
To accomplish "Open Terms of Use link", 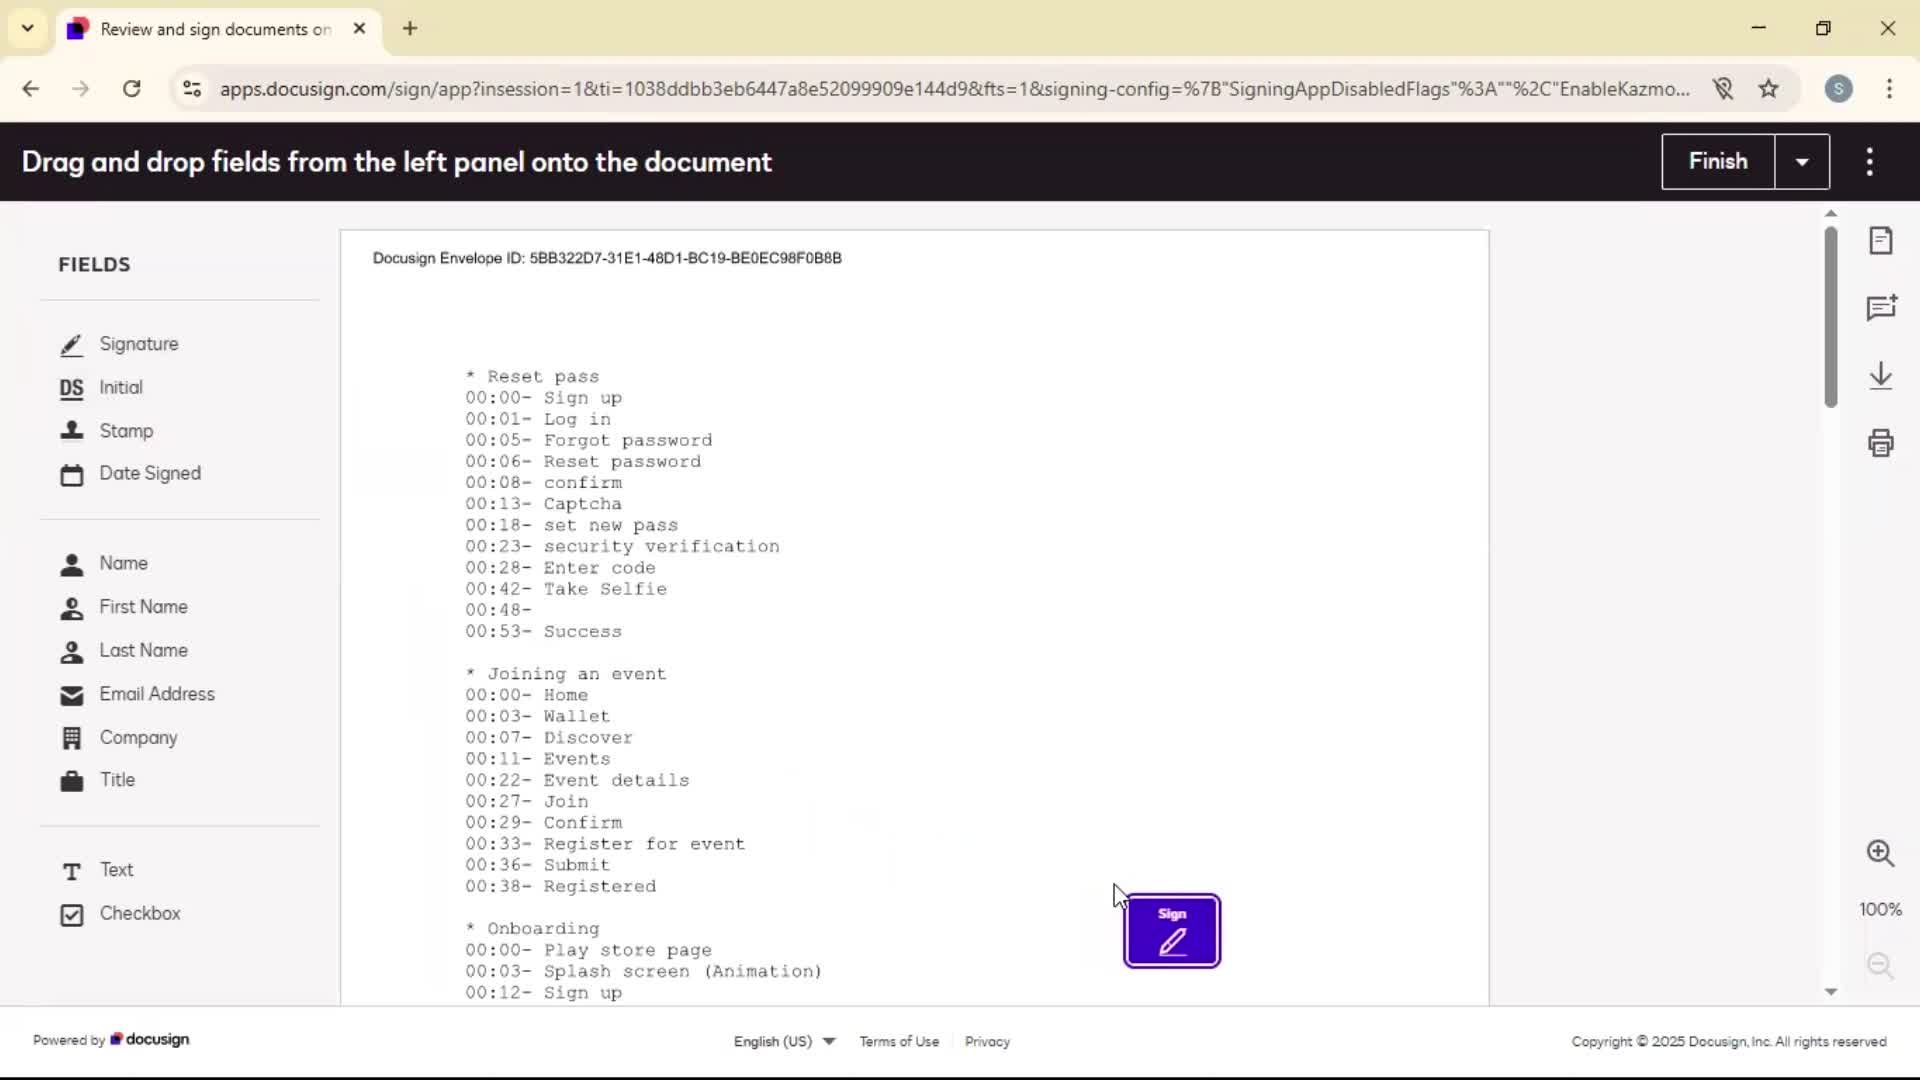I will point(899,1041).
